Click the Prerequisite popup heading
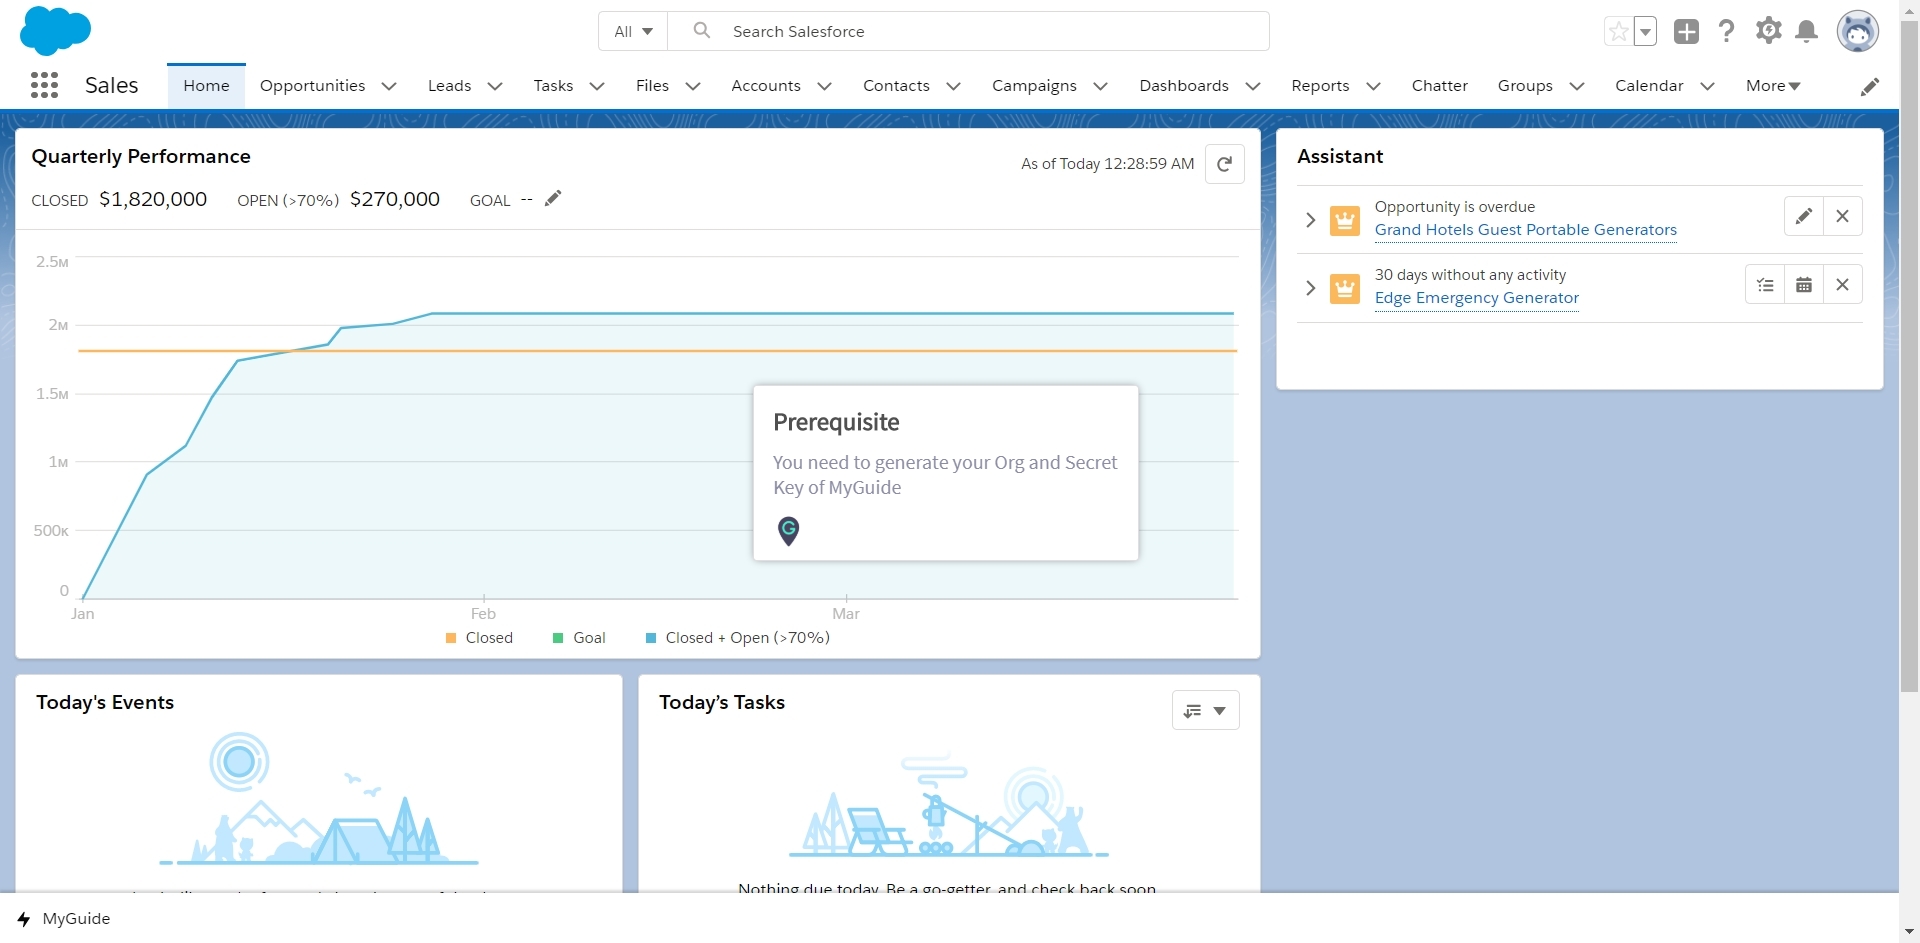This screenshot has height=943, width=1920. pos(836,422)
